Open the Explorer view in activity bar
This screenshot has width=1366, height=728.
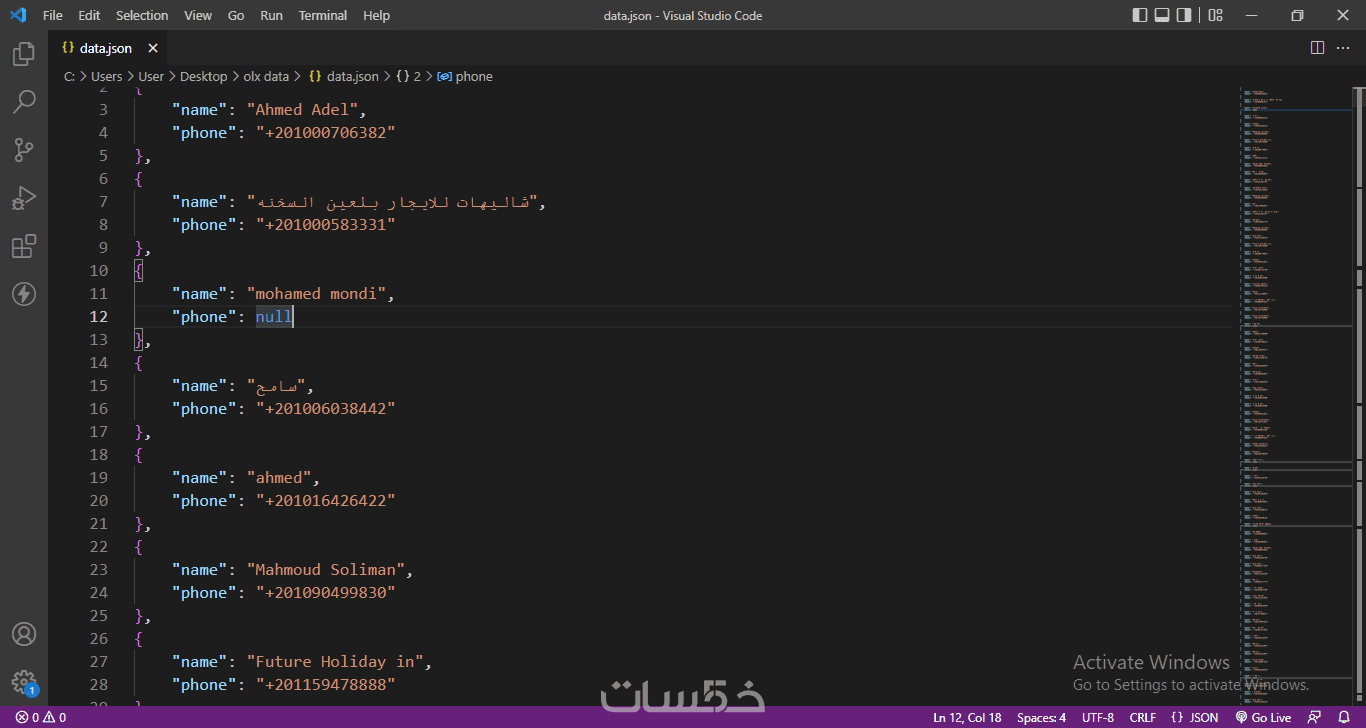click(24, 54)
